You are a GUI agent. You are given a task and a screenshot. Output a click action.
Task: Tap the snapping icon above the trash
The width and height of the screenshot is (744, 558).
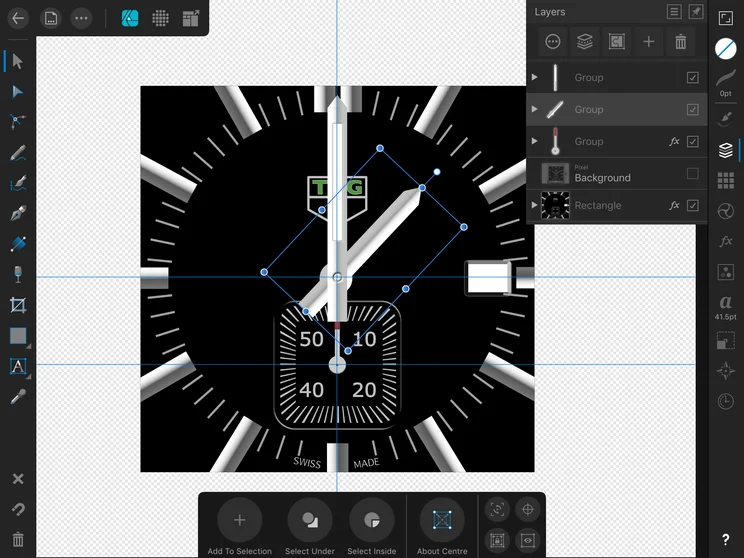(18, 509)
